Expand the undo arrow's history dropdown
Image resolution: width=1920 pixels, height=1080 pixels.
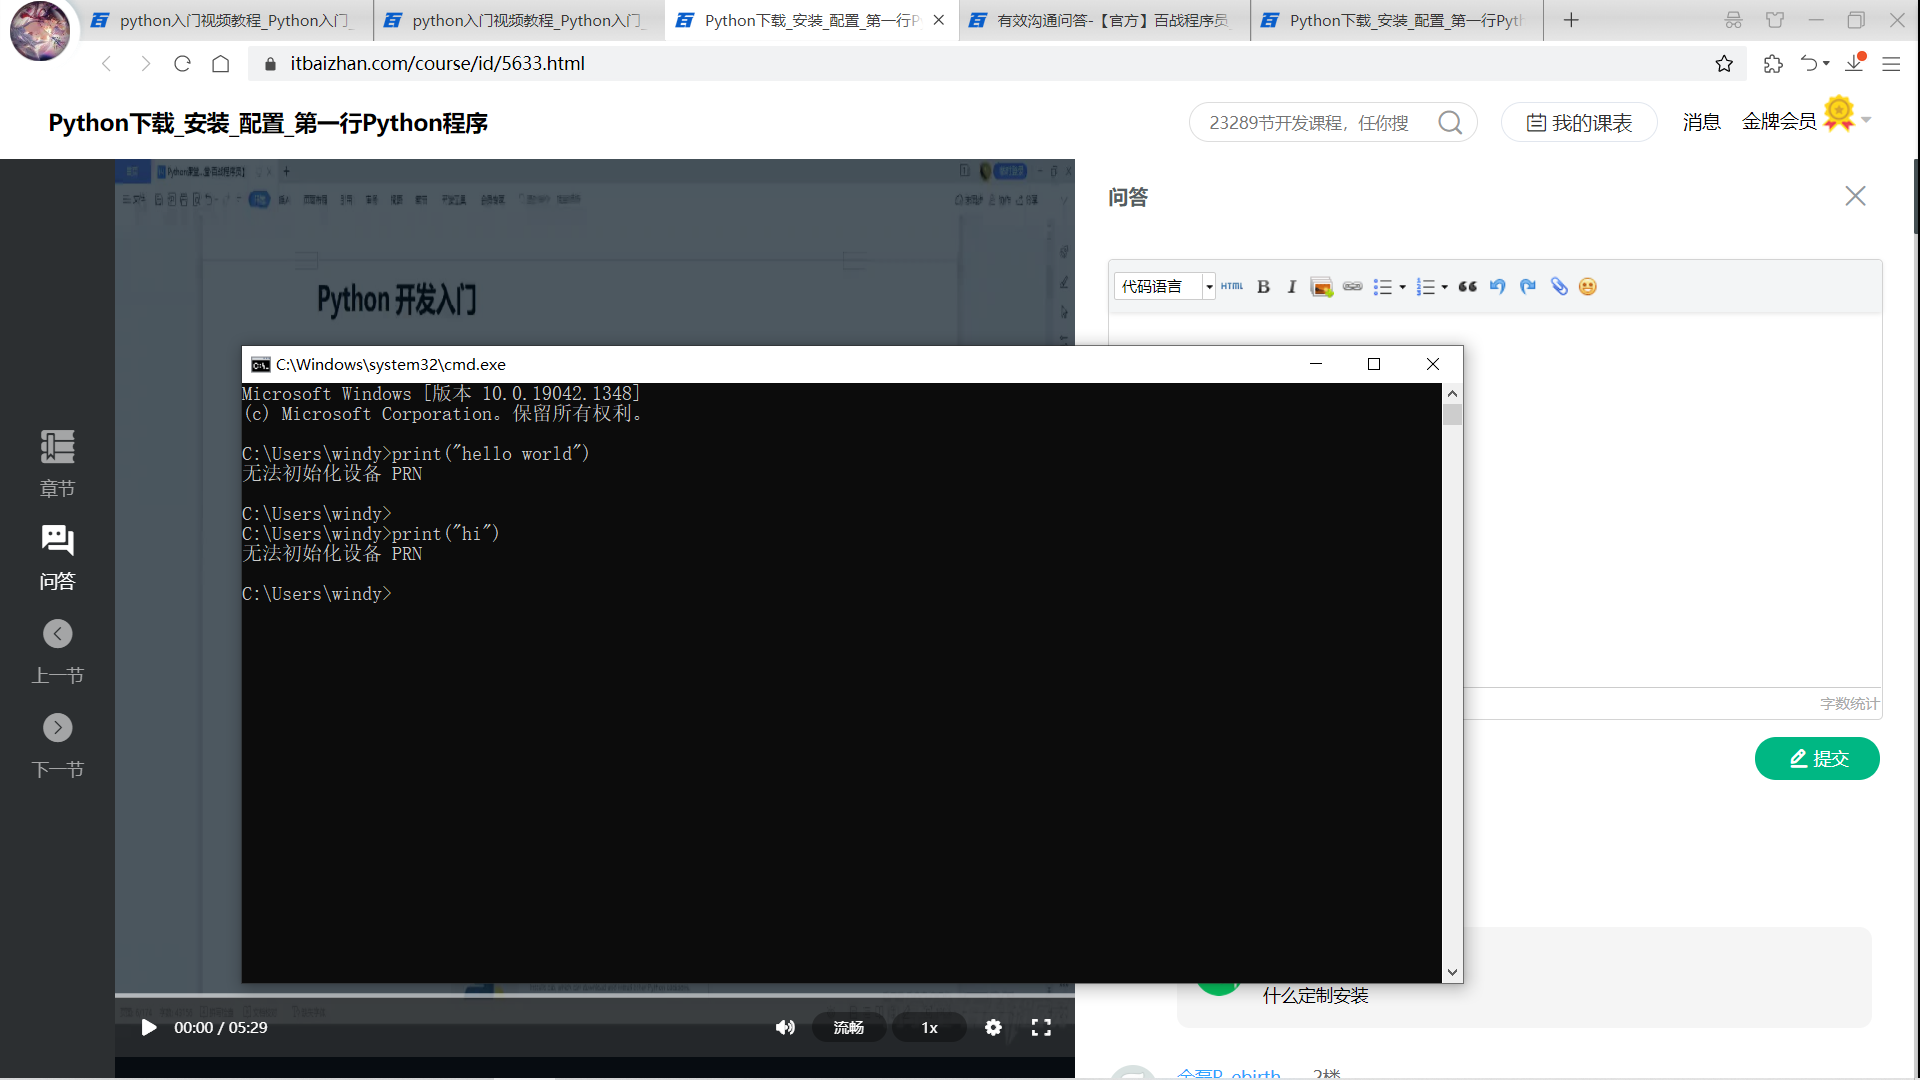pyautogui.click(x=1827, y=64)
